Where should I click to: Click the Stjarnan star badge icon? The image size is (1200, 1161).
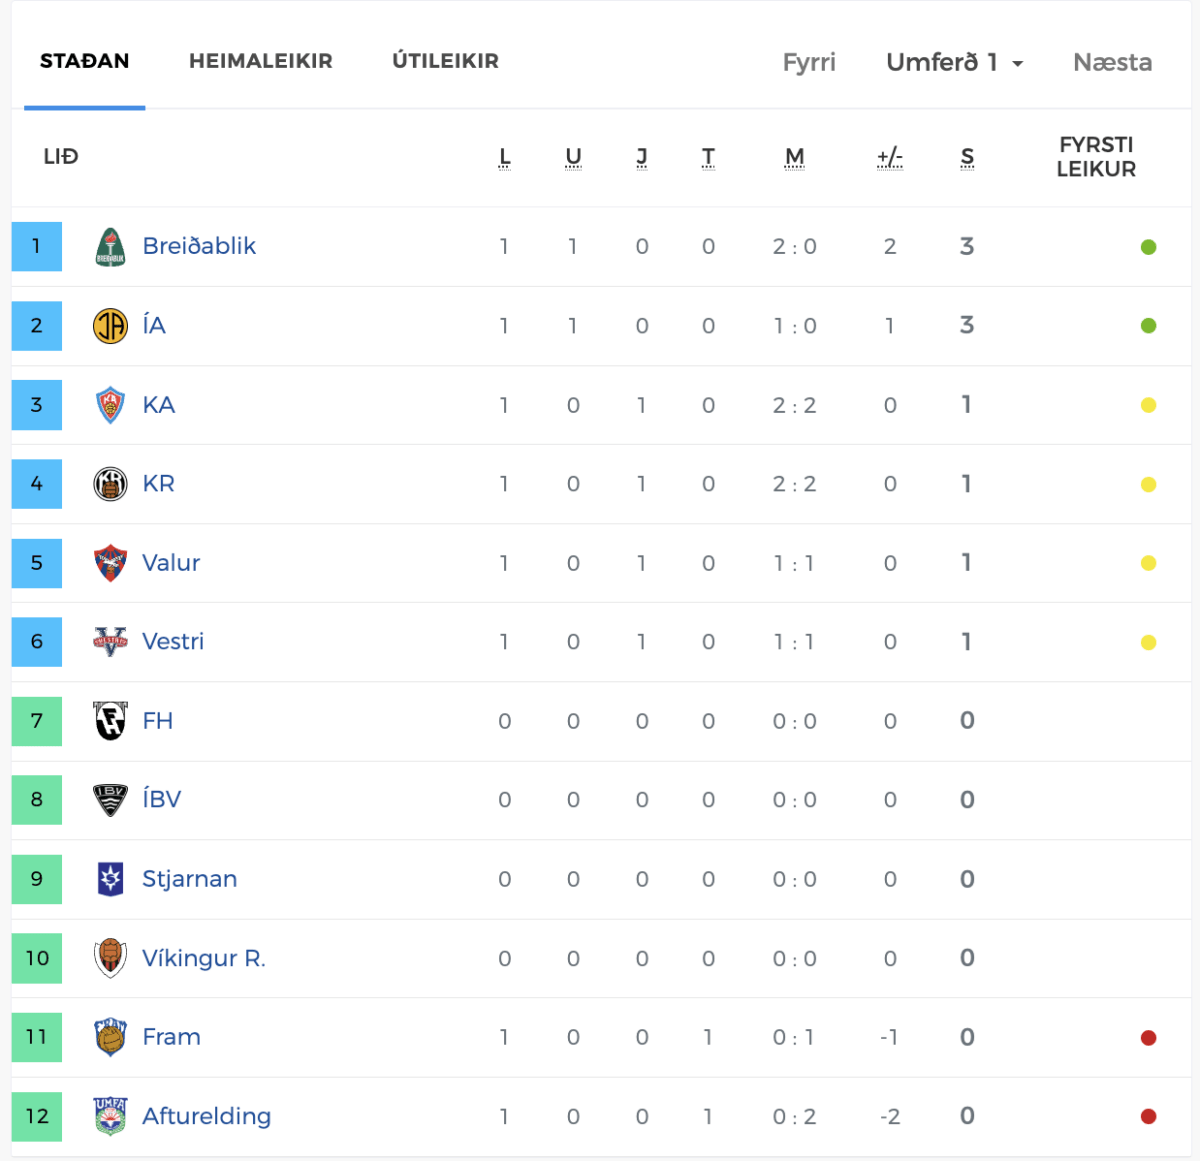110,879
